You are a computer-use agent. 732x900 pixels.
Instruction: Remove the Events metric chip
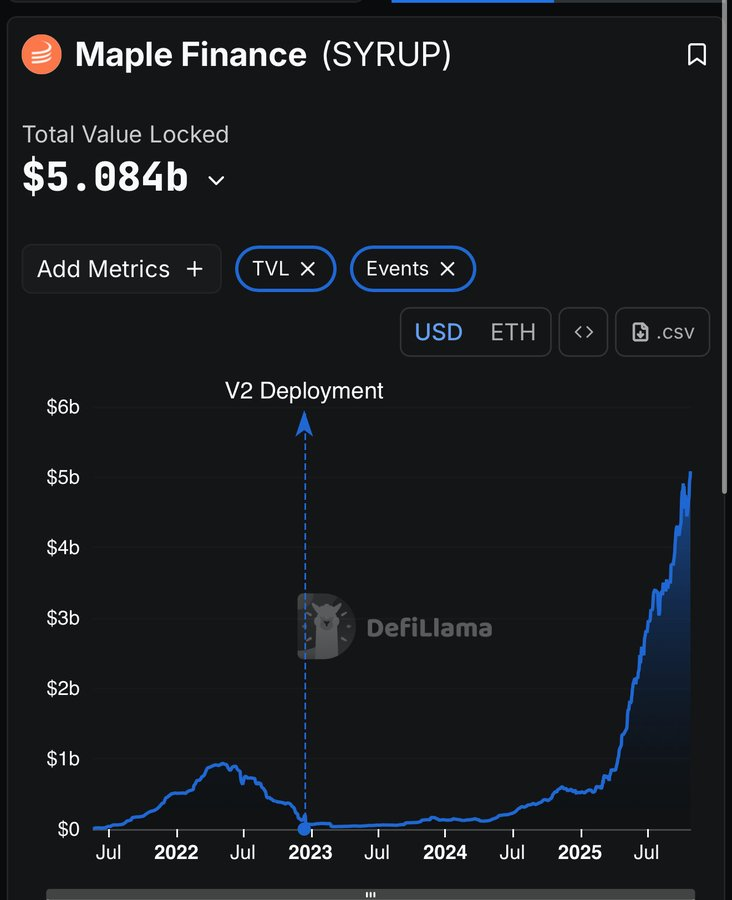[447, 269]
